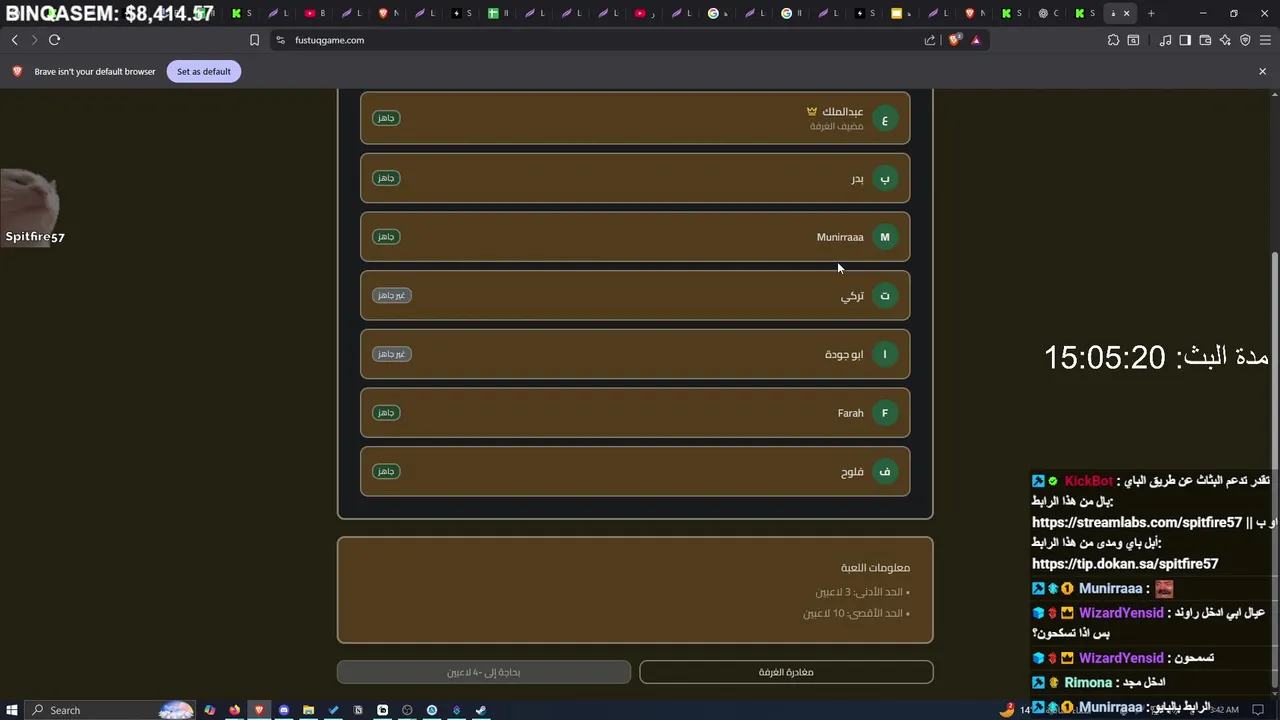Go back to the previous page
Image resolution: width=1280 pixels, height=720 pixels.
(14, 40)
